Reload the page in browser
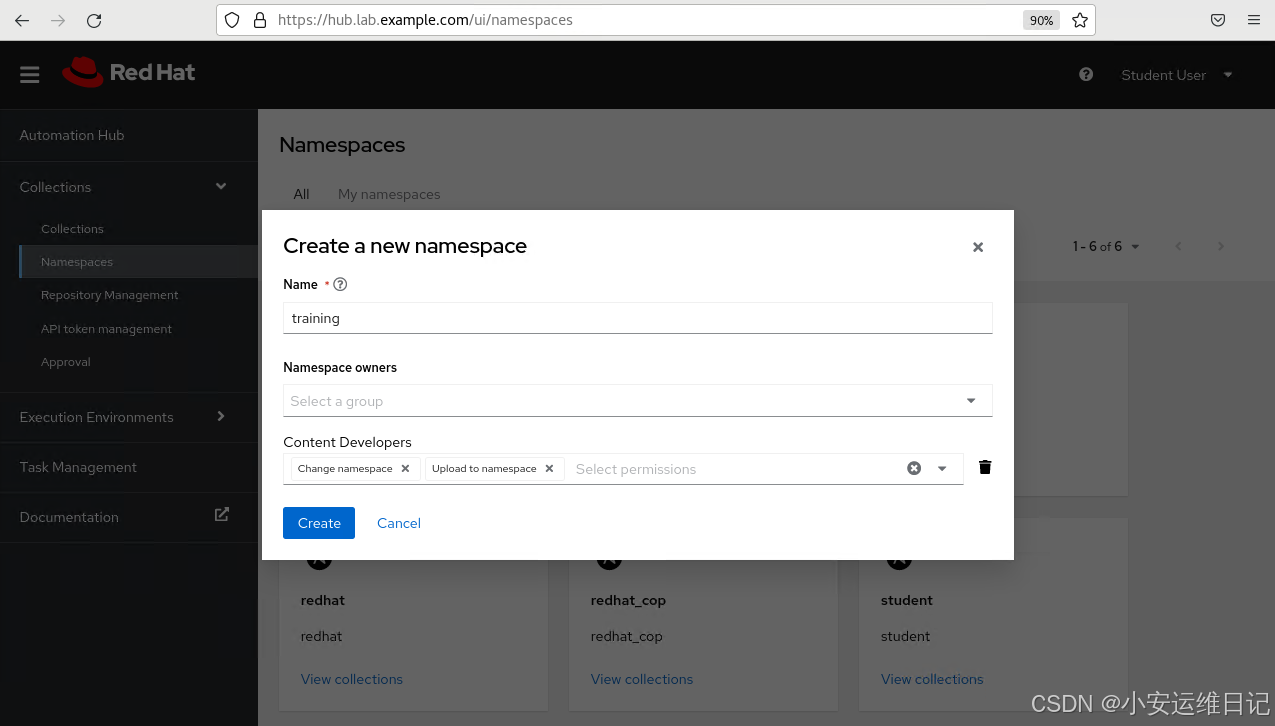1275x726 pixels. click(94, 20)
